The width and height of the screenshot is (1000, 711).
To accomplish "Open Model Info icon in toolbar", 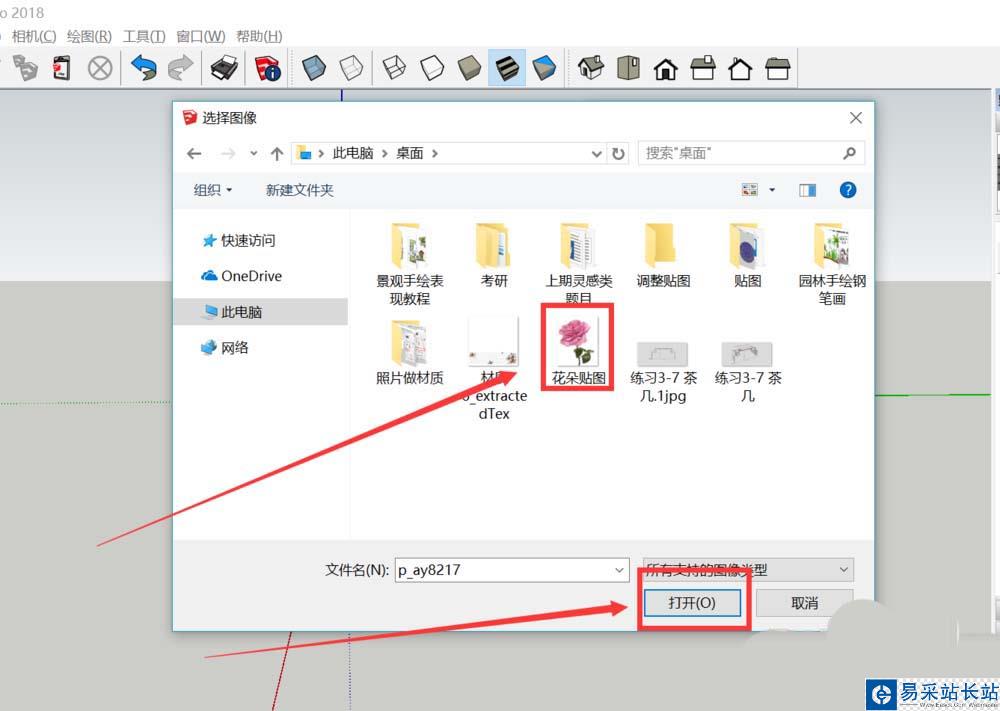I will 267,68.
